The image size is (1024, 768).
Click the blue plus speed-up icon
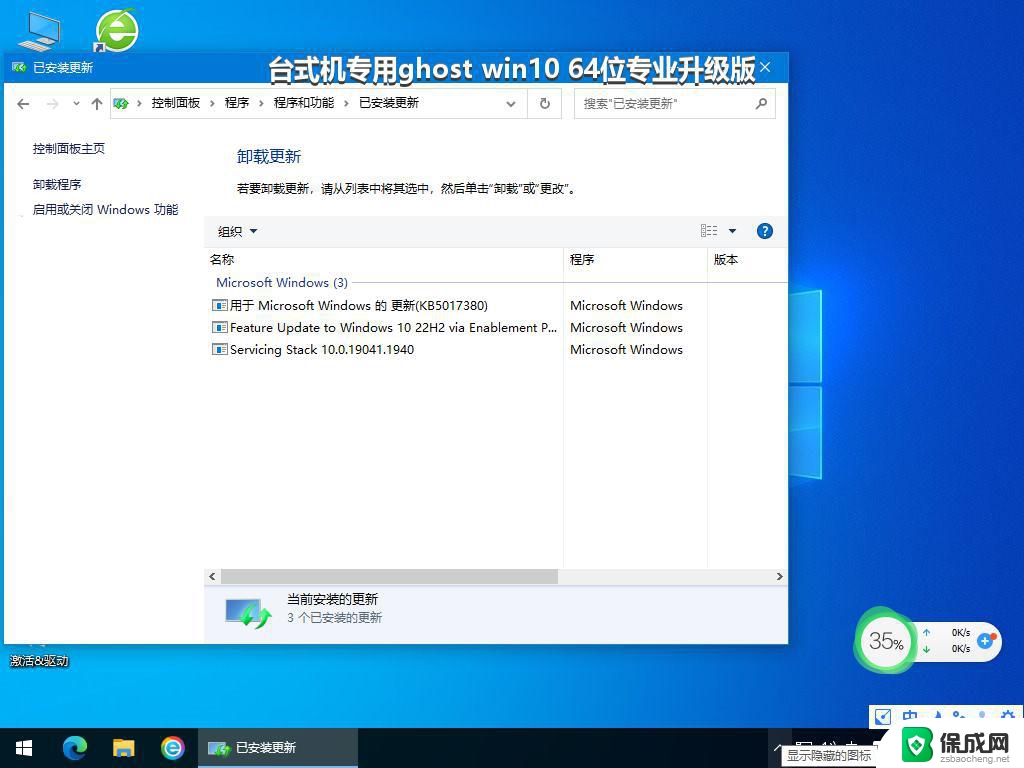pos(985,641)
